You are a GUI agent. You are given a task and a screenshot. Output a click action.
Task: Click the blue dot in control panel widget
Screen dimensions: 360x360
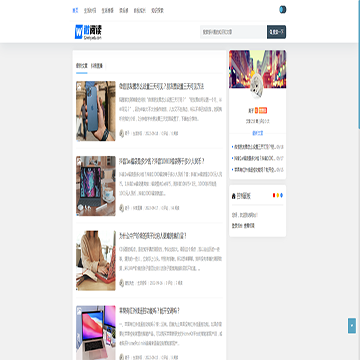(282, 195)
